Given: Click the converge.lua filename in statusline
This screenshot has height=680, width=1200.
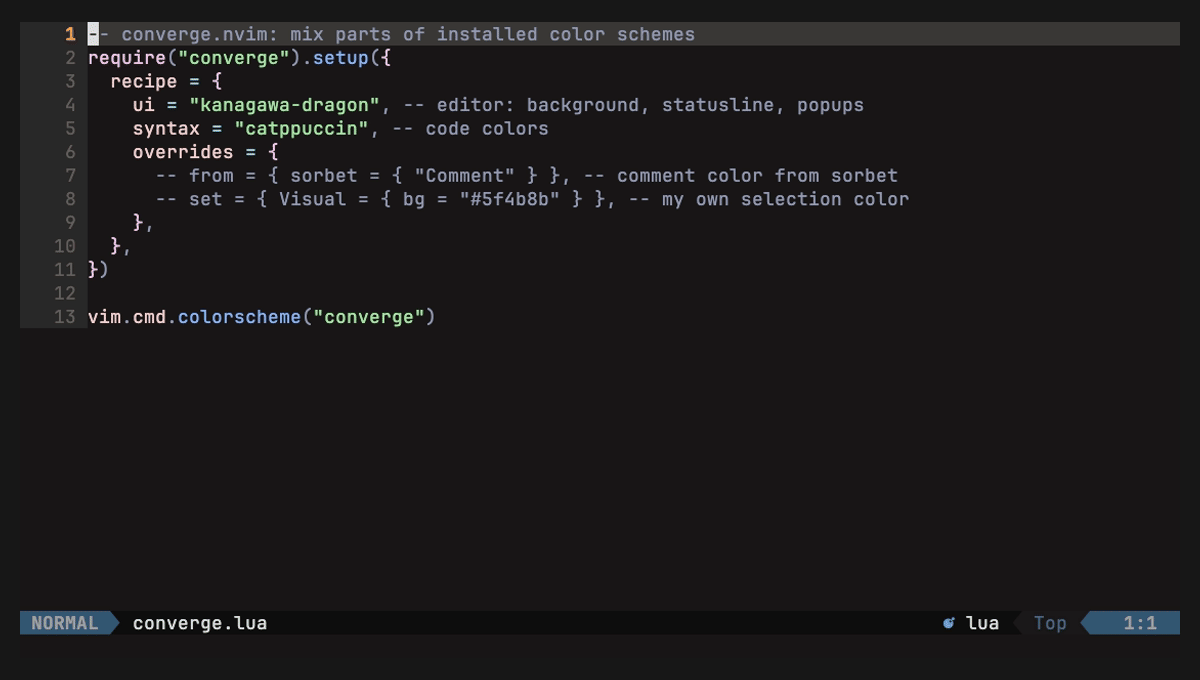Looking at the screenshot, I should 200,623.
